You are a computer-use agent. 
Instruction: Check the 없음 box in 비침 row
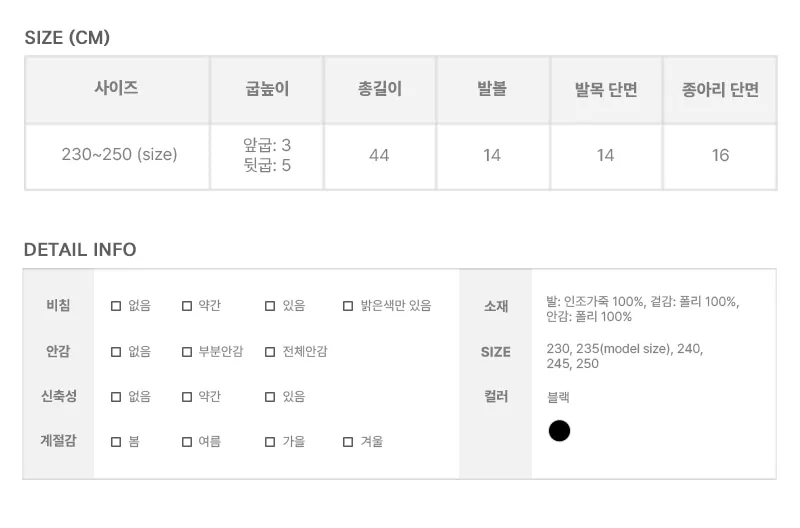tap(116, 306)
